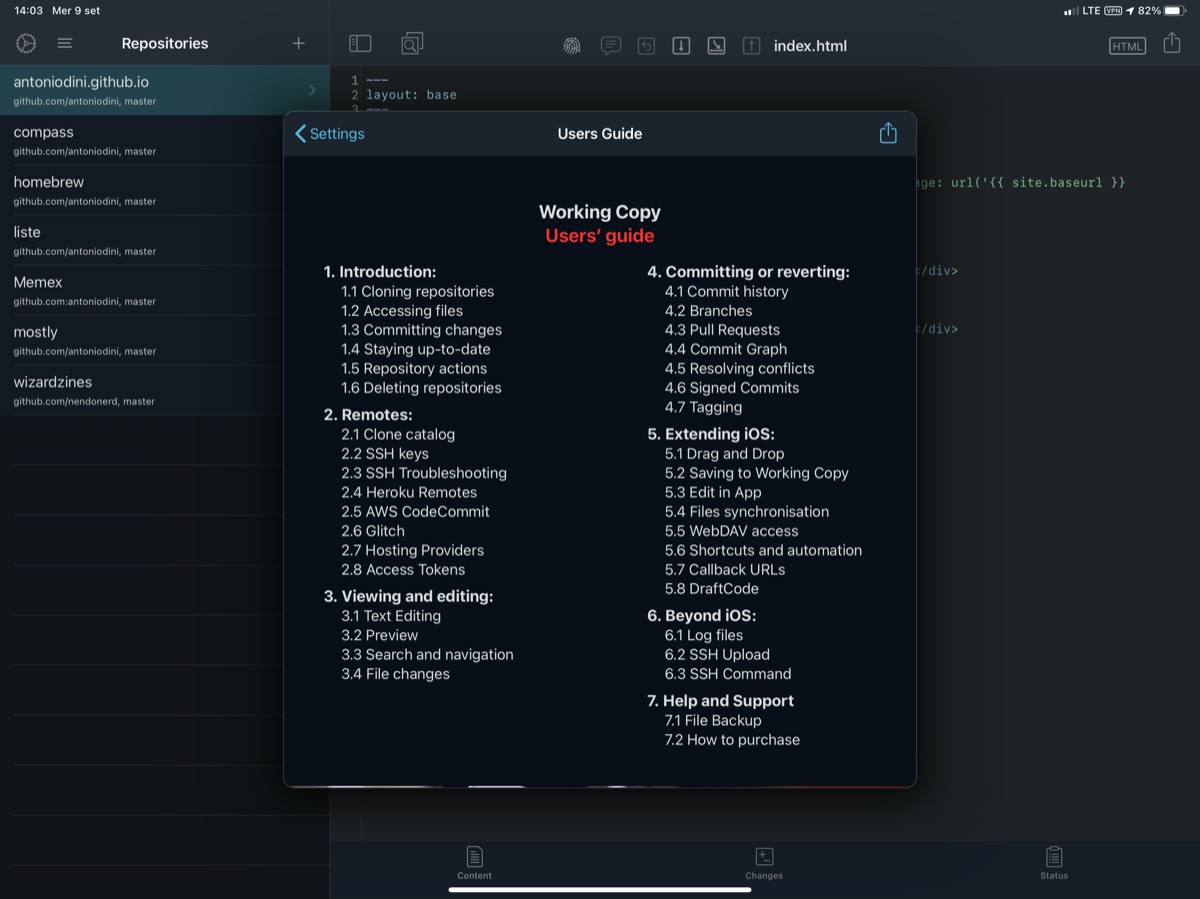1200x899 pixels.
Task: Open 5.3 Edit in App
Action: coord(713,492)
